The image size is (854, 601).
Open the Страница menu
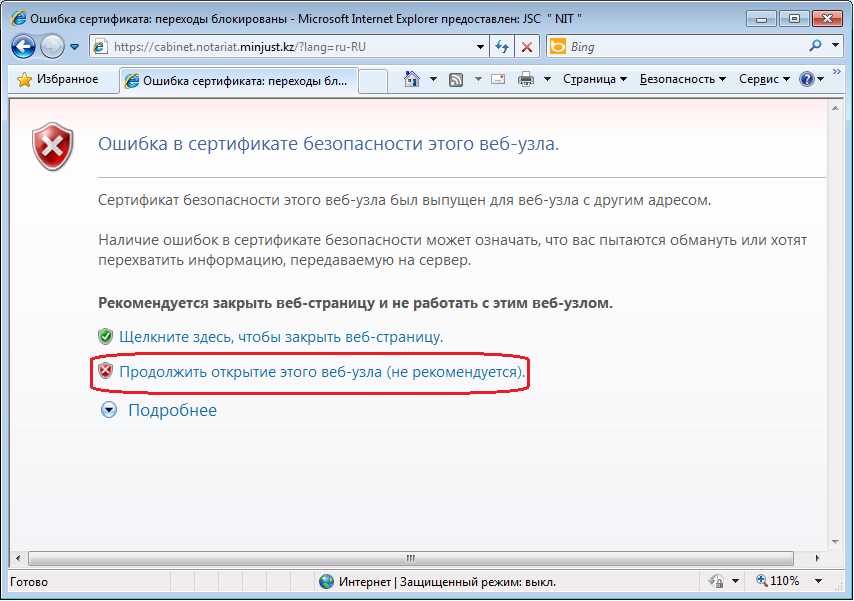point(594,80)
